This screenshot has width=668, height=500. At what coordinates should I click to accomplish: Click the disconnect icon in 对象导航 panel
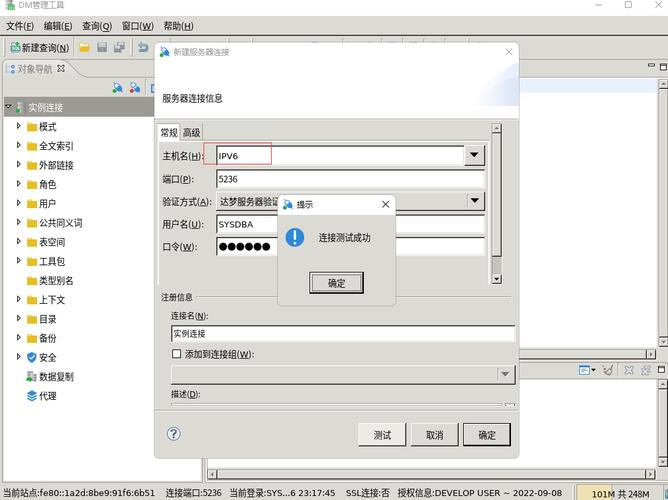(135, 88)
